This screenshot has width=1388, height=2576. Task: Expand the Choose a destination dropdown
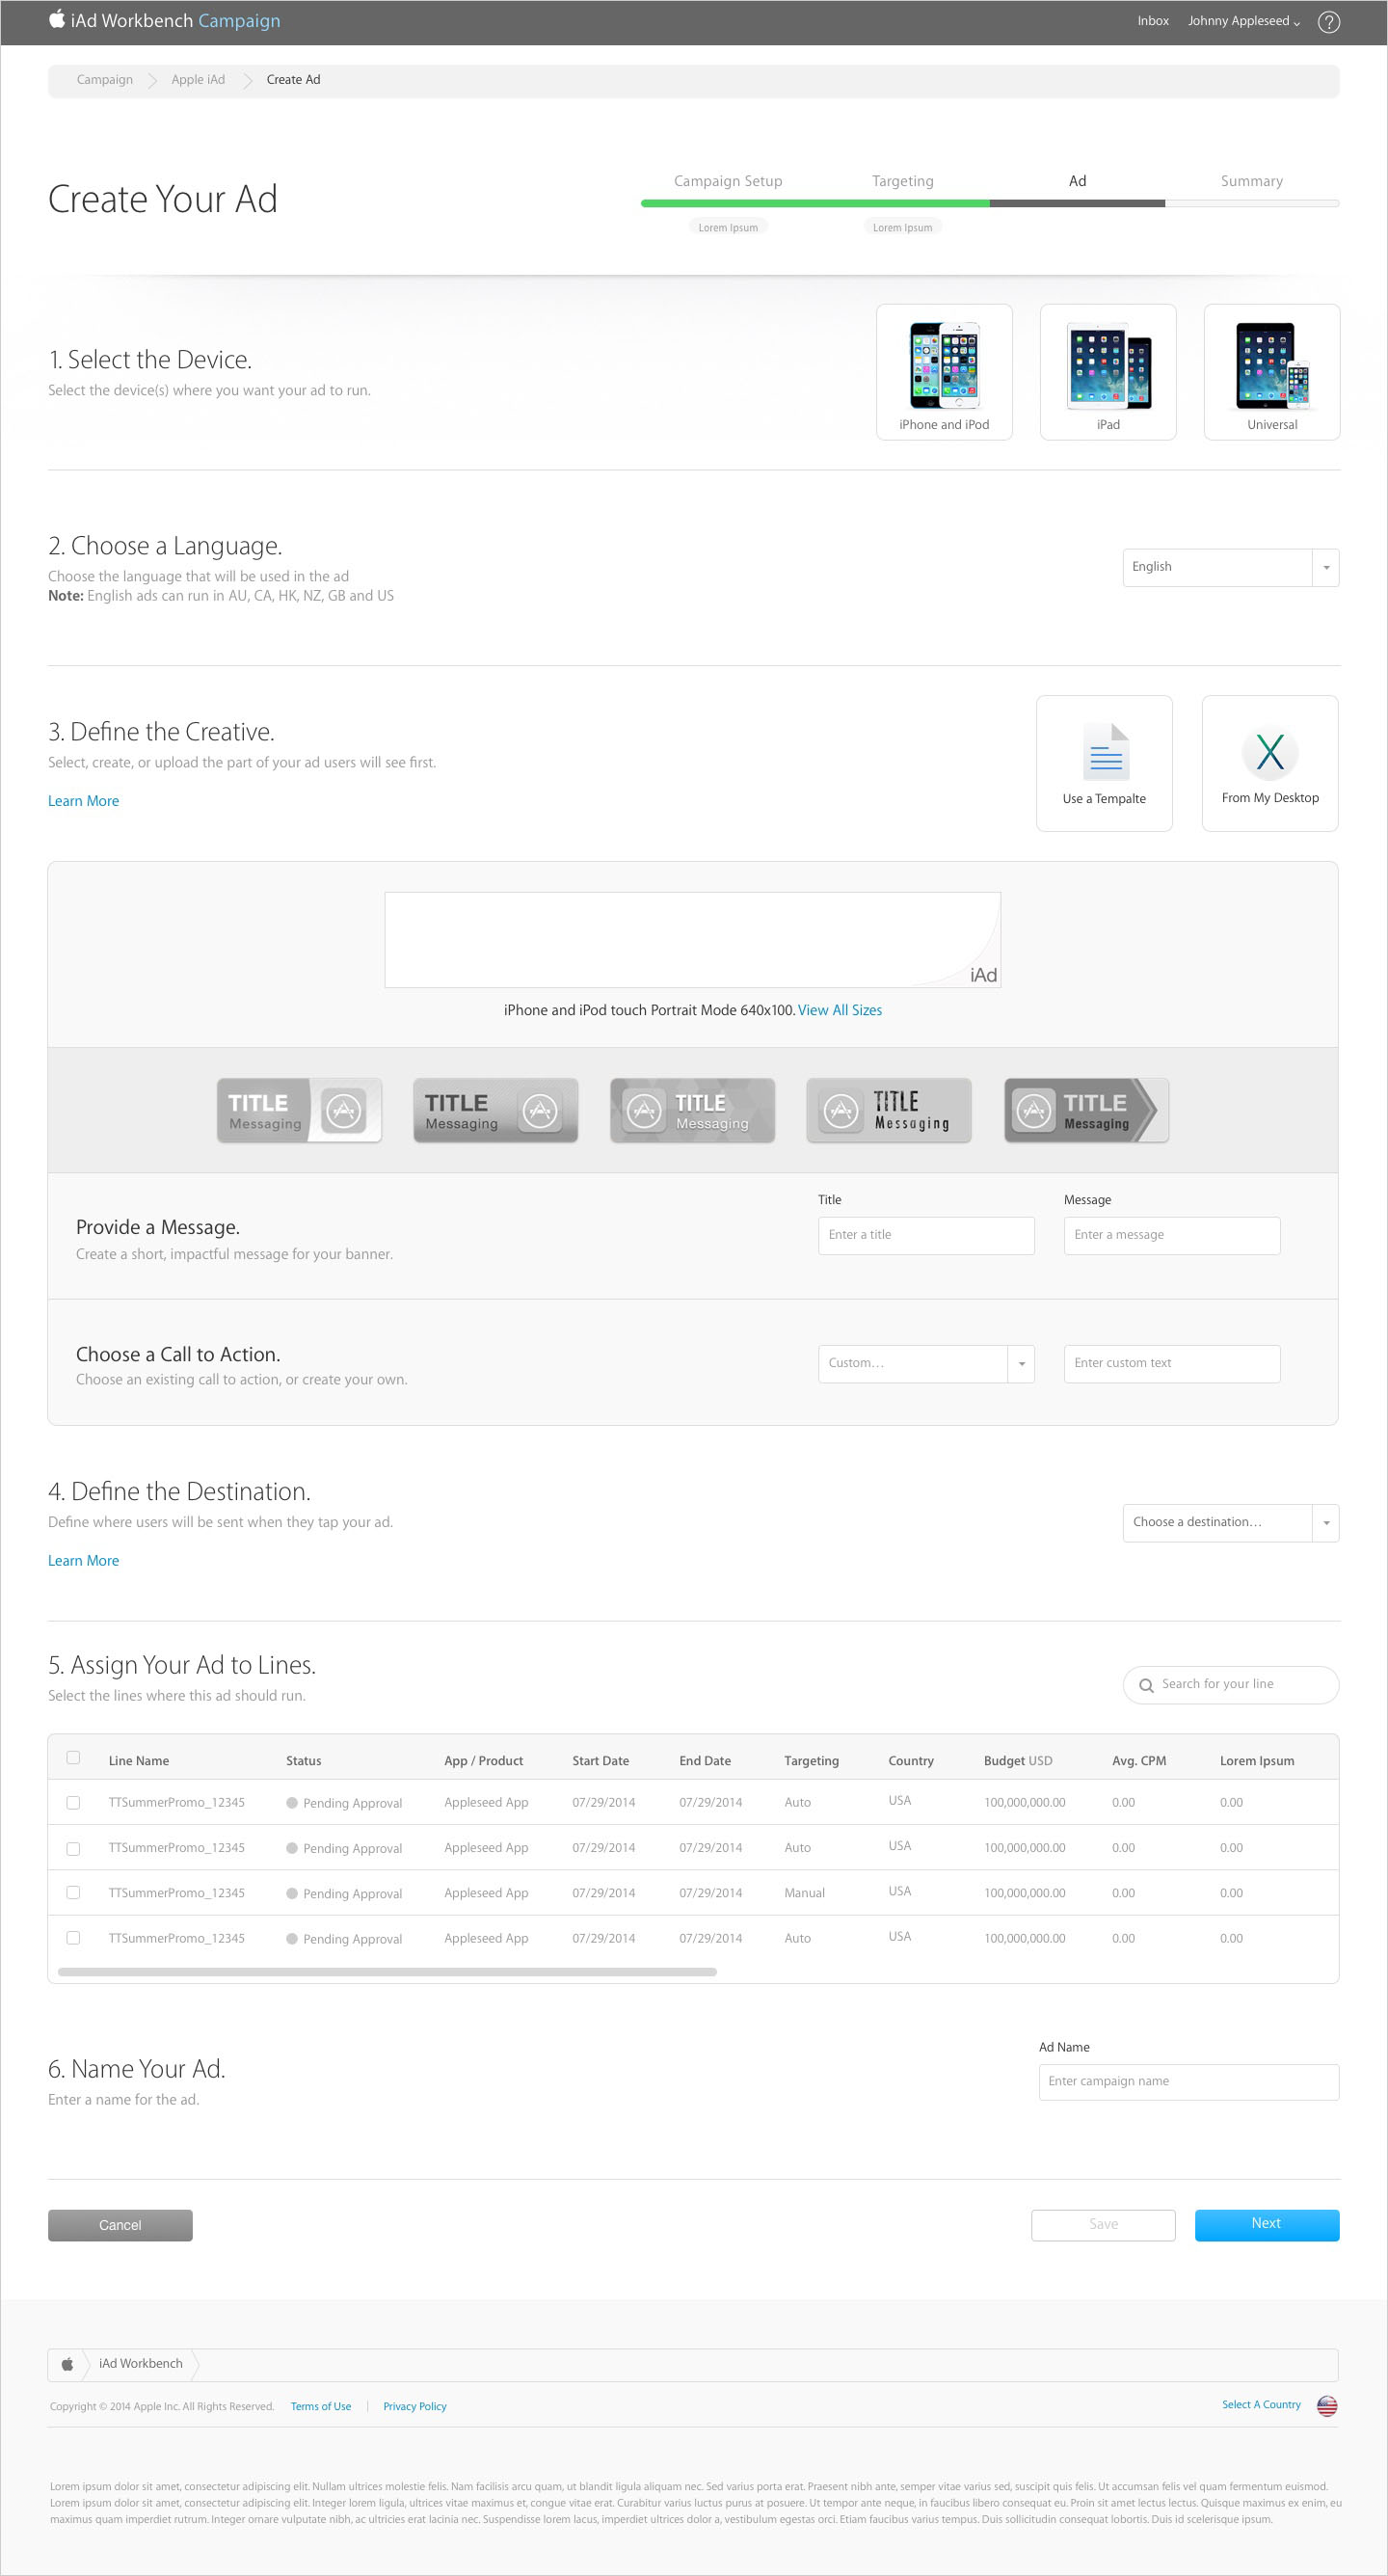pos(1230,1523)
